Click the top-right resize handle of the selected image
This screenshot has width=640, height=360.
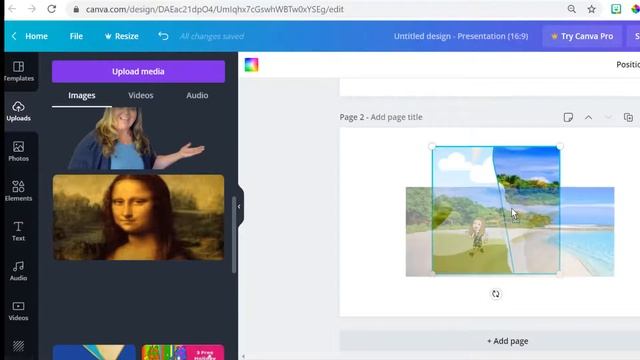(560, 146)
